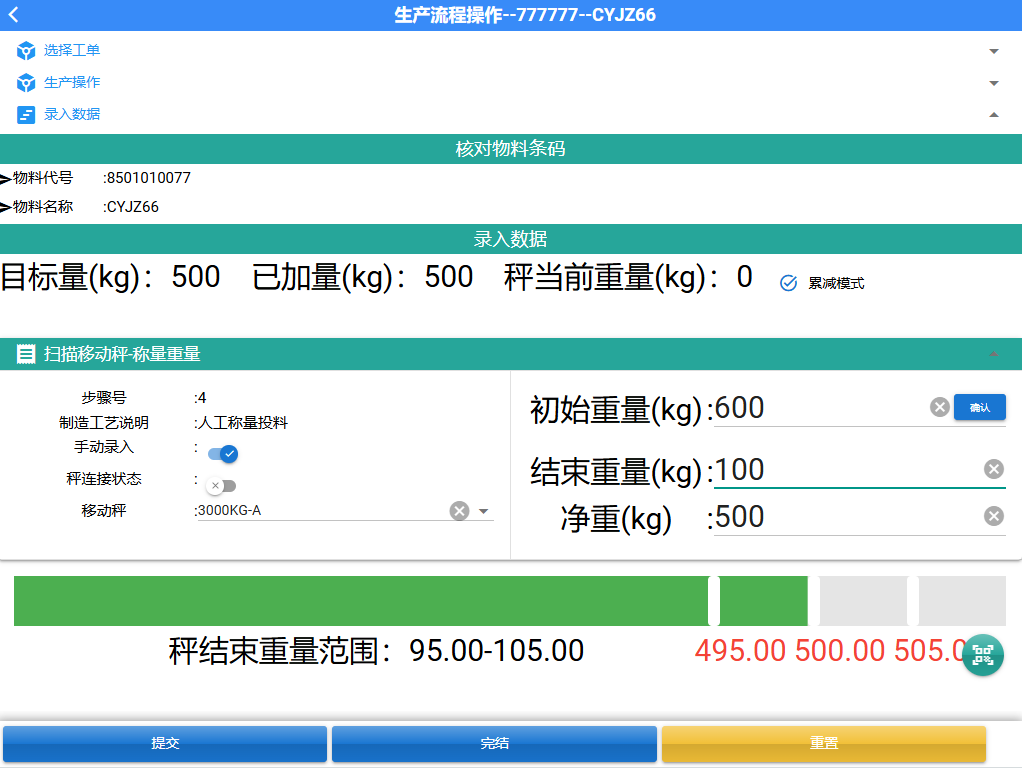Viewport: 1022px width, 768px height.
Task: Clear the 净重 value
Action: coord(993,516)
